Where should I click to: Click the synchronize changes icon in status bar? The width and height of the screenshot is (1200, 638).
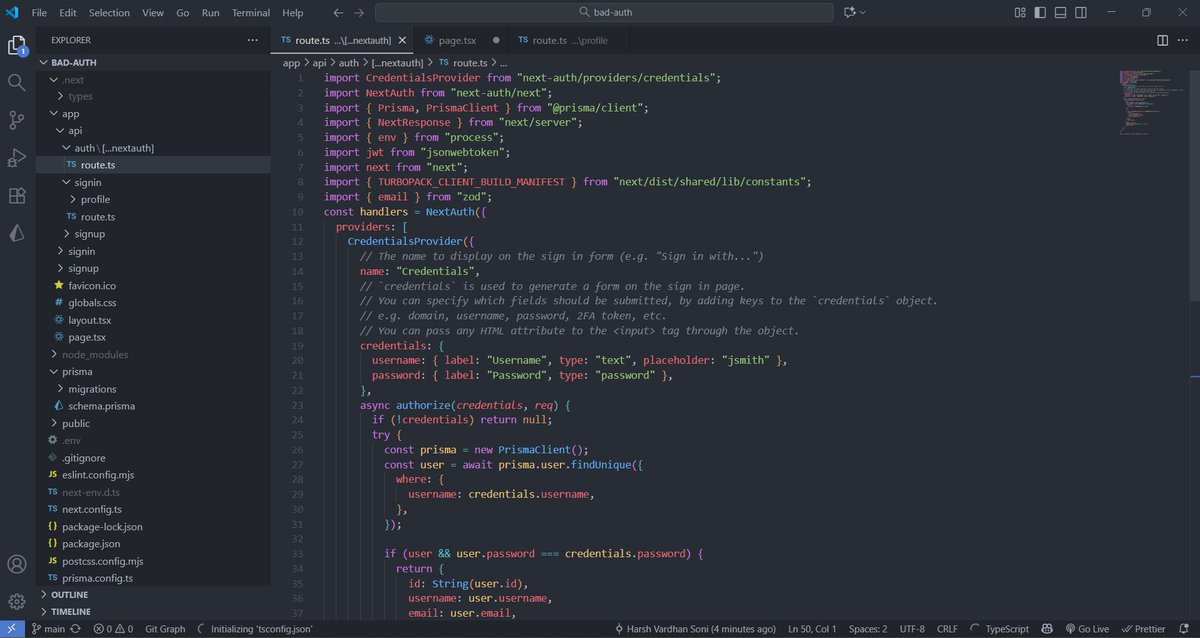pyautogui.click(x=78, y=629)
